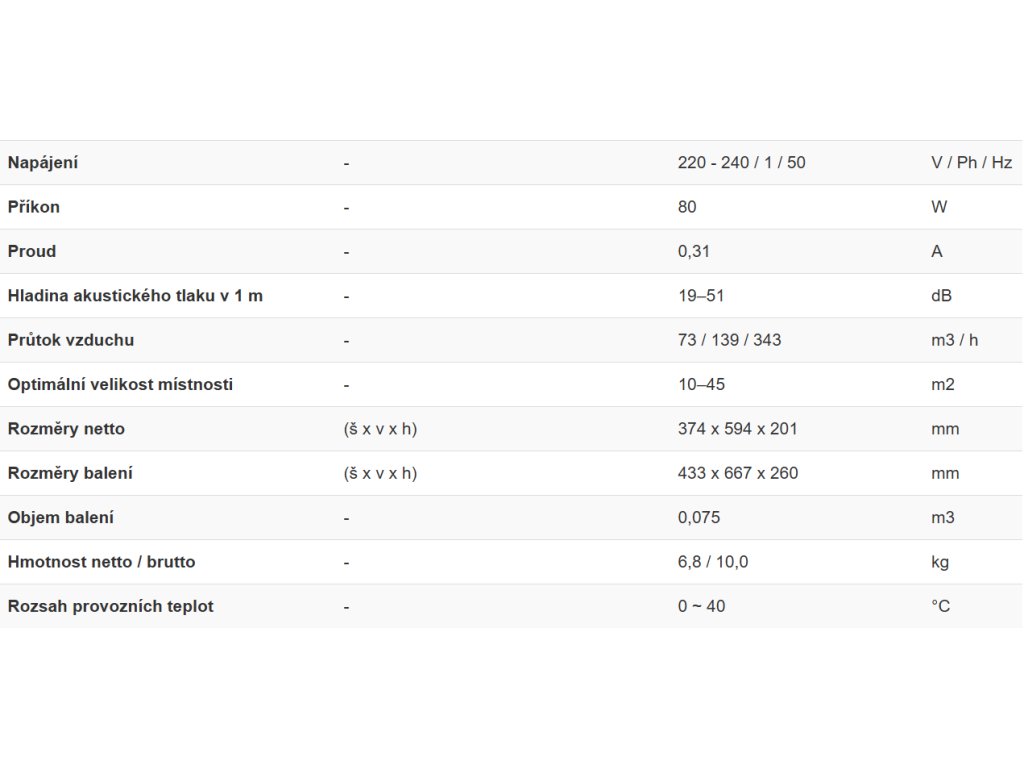Select the 0,31 current value

(x=694, y=251)
